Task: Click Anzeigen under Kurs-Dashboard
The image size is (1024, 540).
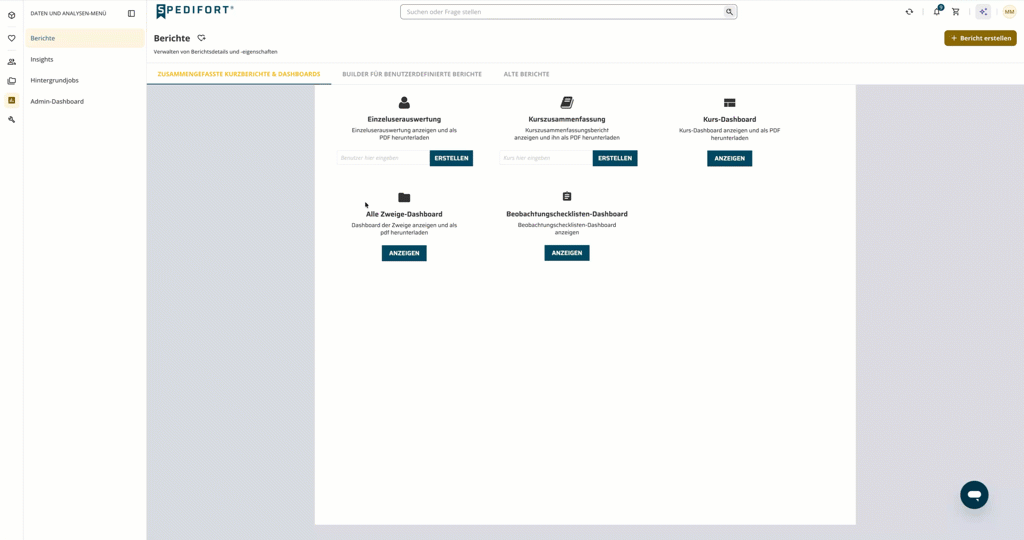Action: (x=729, y=158)
